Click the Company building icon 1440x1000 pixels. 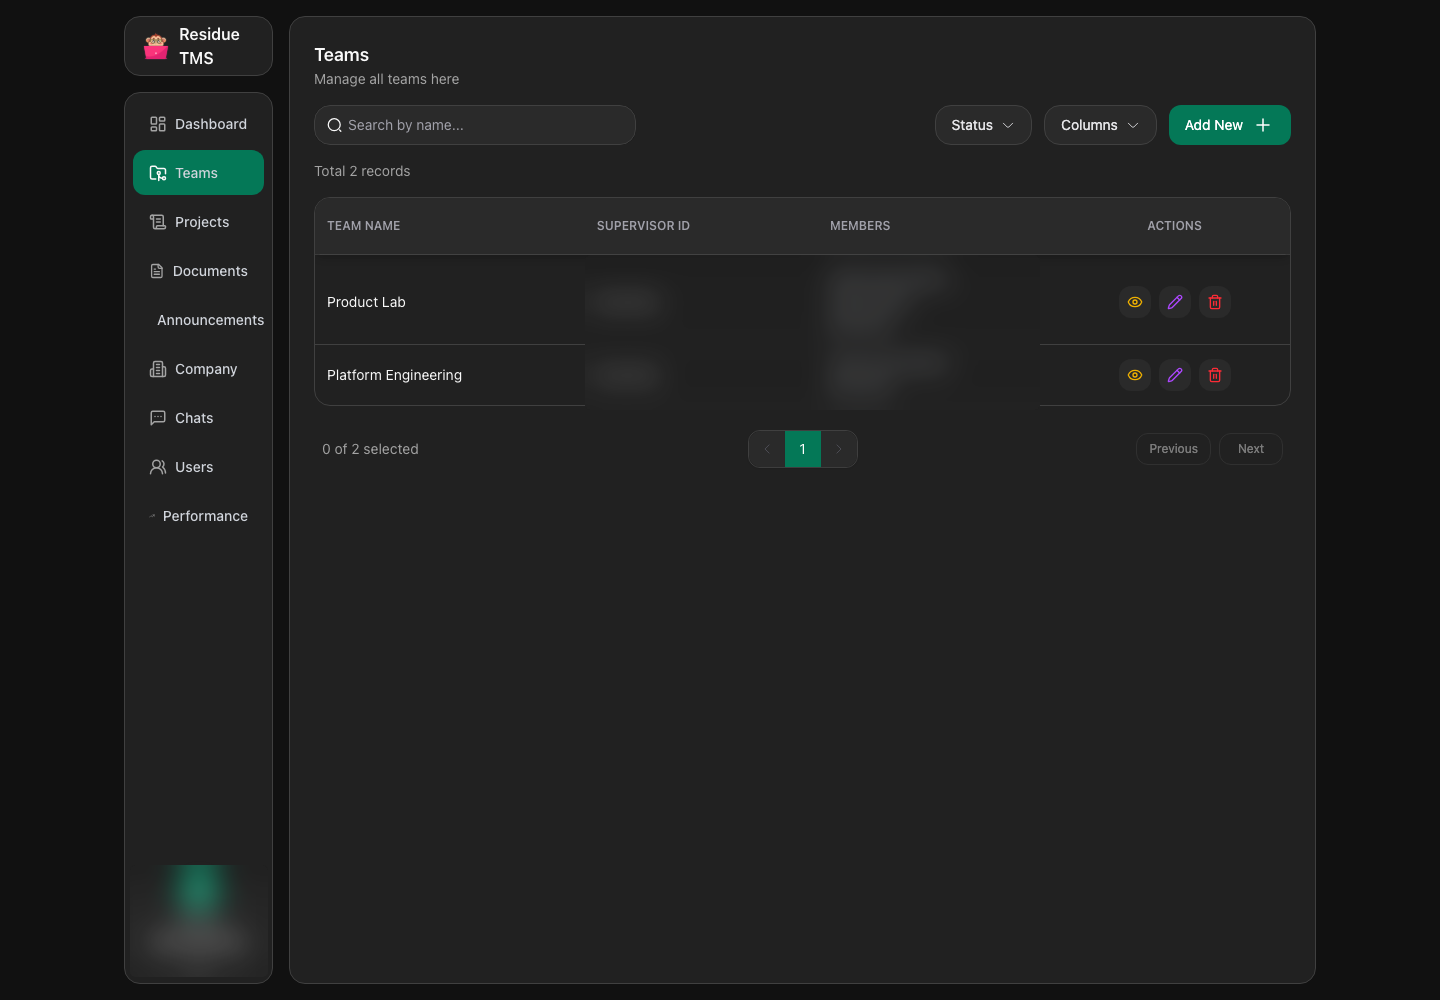(x=158, y=369)
